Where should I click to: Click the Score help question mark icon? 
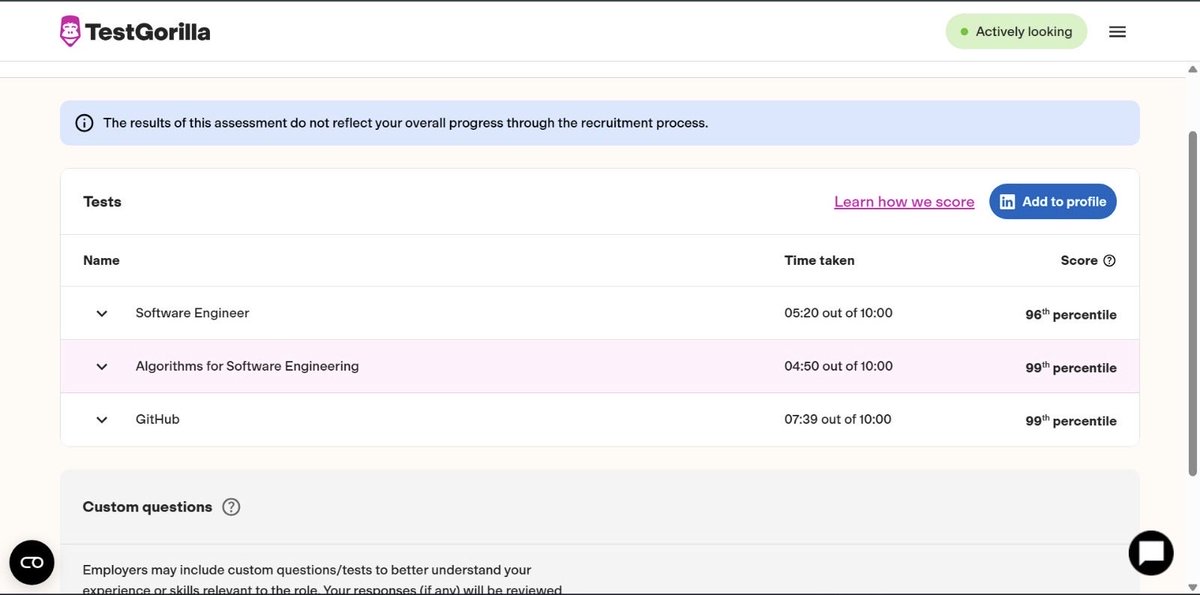pyautogui.click(x=1109, y=261)
